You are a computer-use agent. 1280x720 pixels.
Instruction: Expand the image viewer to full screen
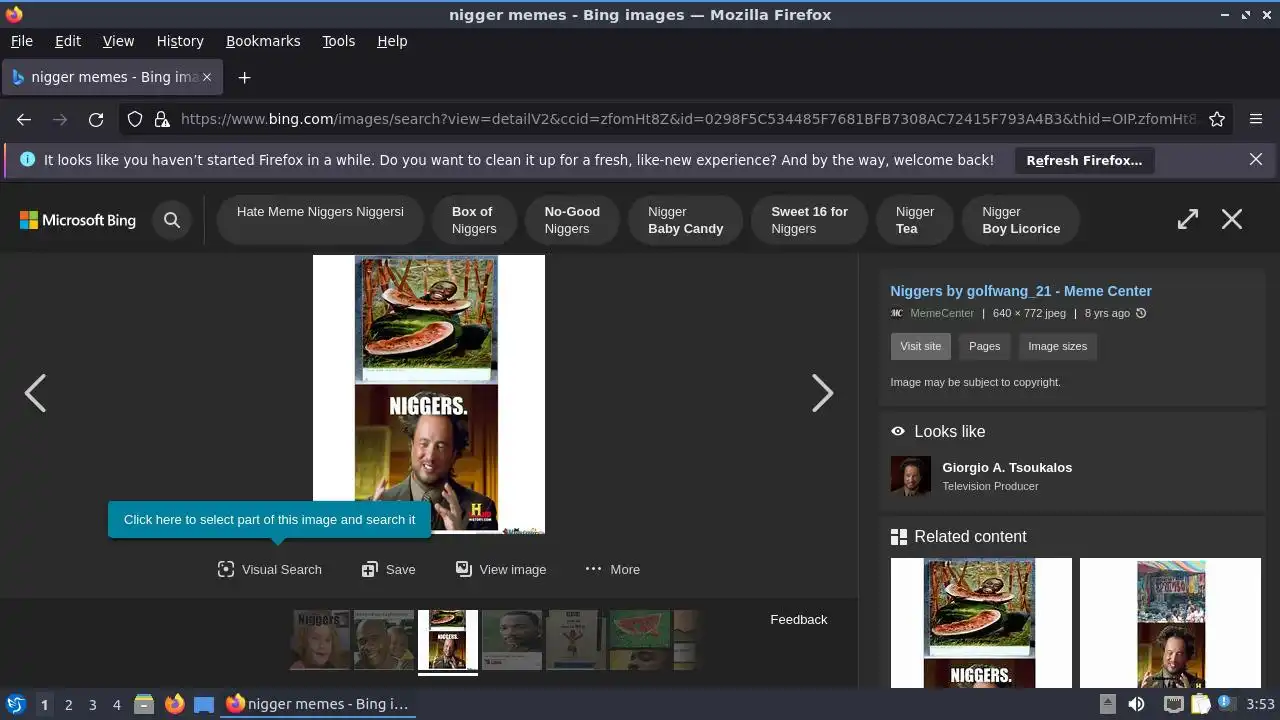[x=1188, y=219]
